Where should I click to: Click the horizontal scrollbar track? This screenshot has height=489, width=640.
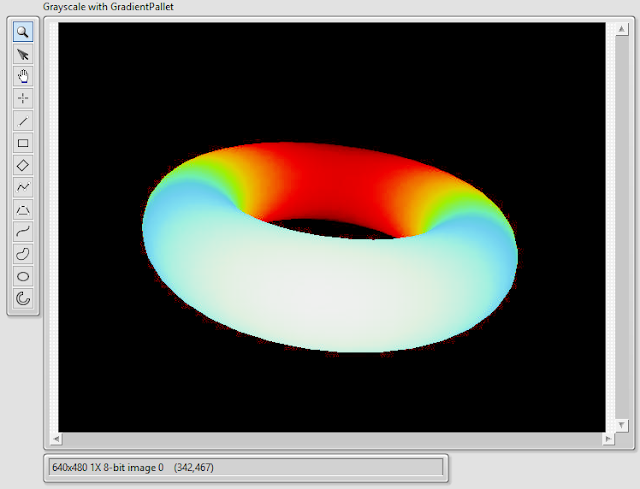332,439
